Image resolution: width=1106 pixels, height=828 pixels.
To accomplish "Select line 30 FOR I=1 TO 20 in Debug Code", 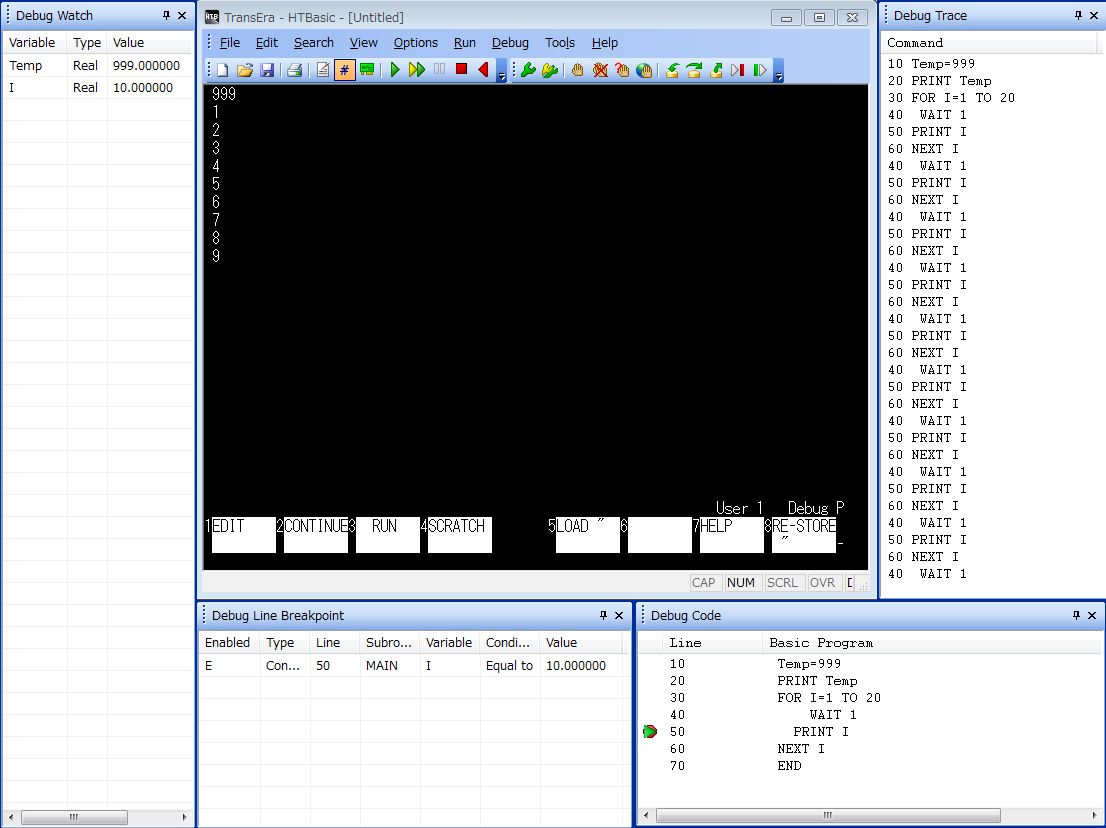I will 829,698.
